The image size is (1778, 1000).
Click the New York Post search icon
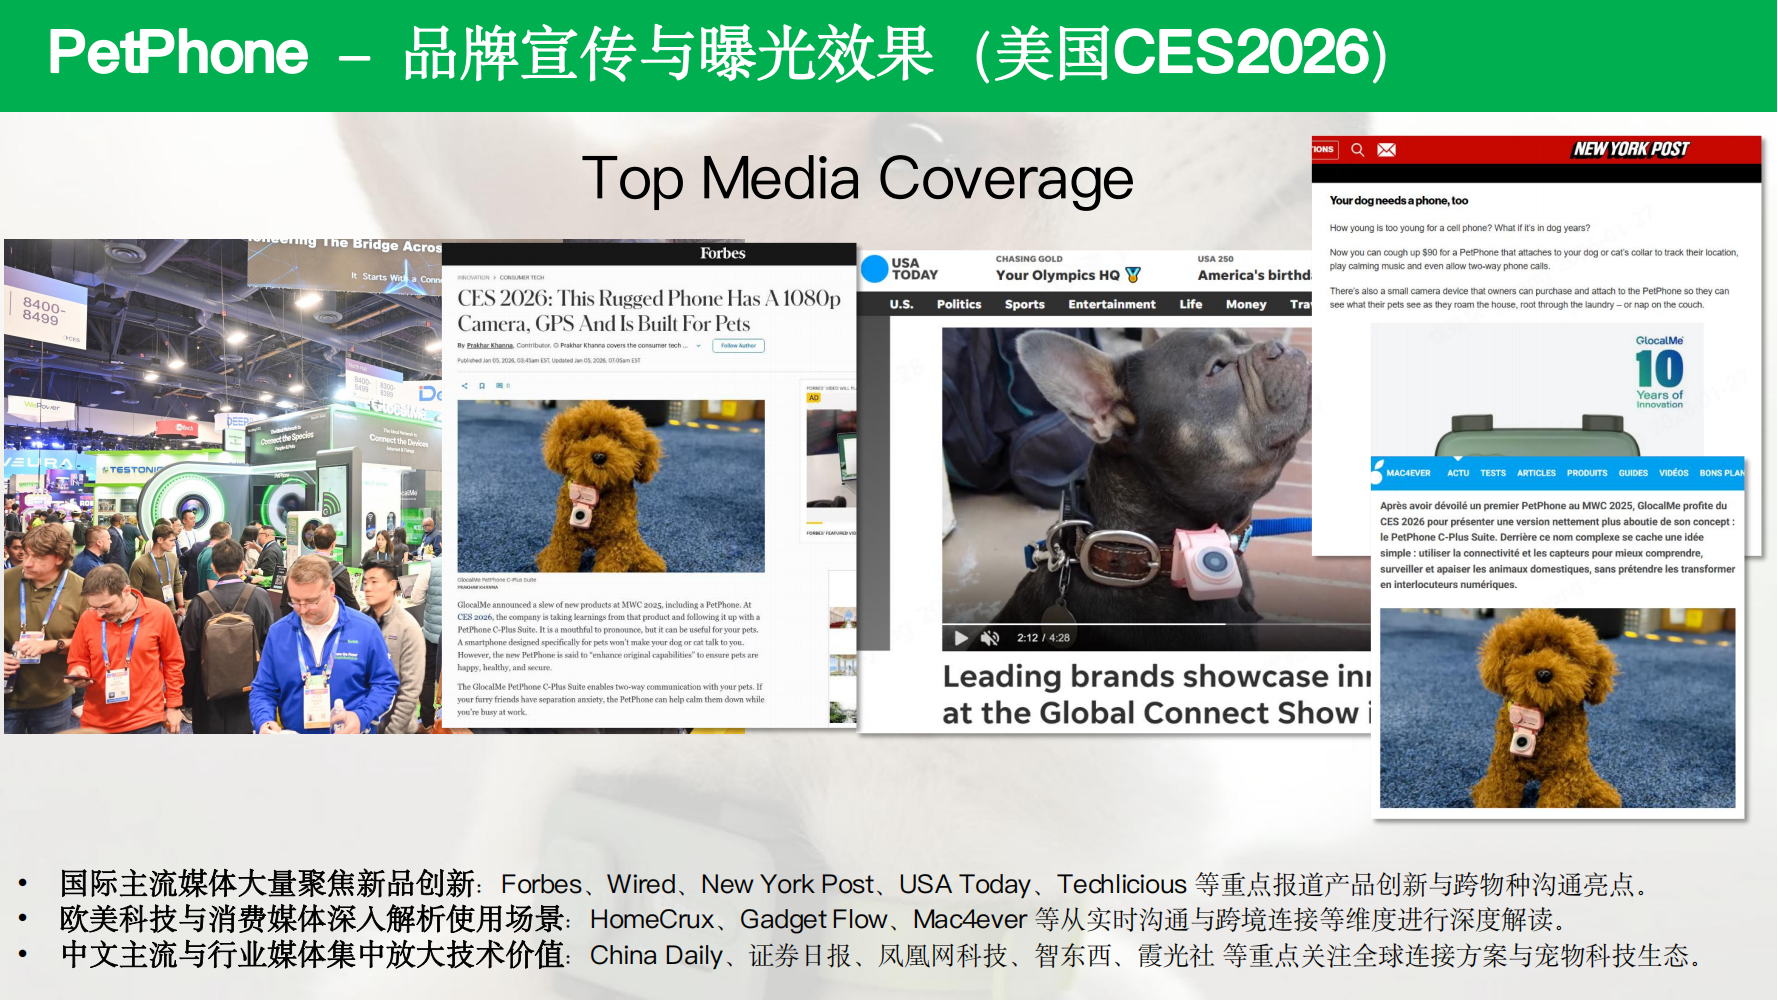(x=1357, y=149)
